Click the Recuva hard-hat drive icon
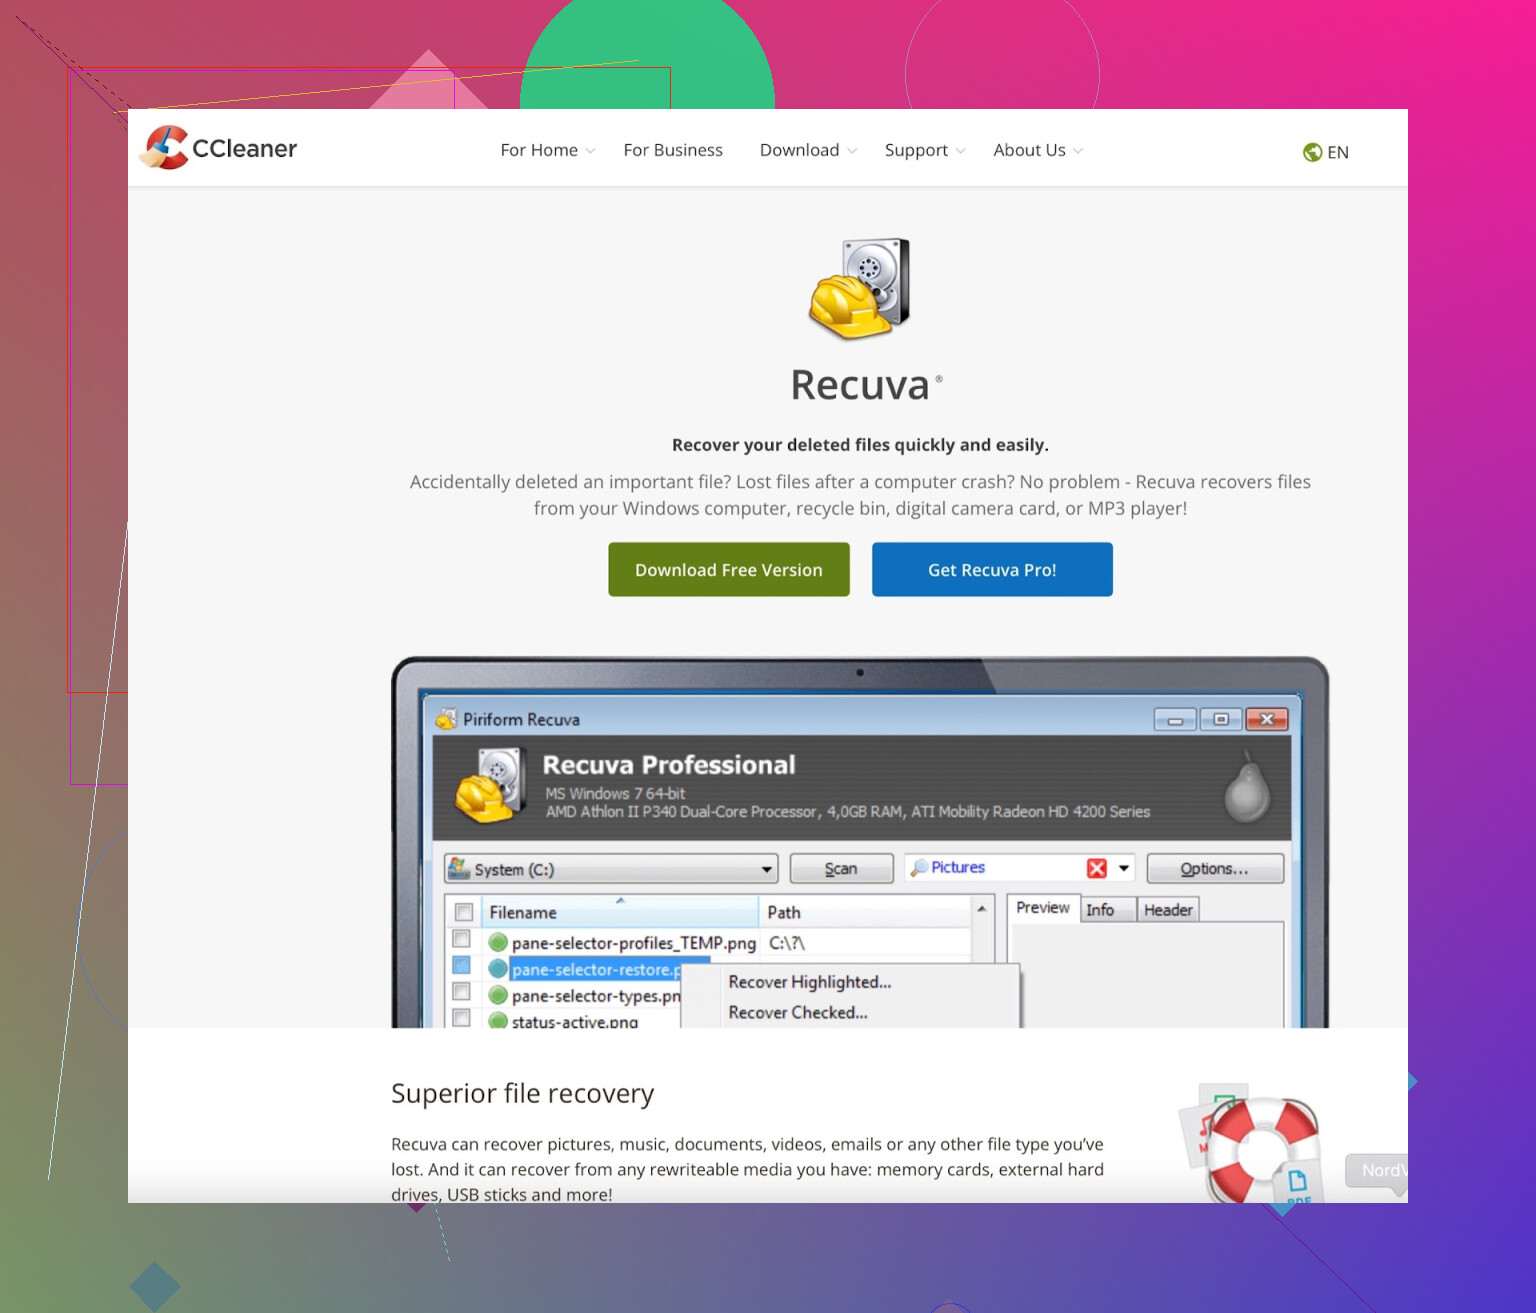 pyautogui.click(x=860, y=288)
